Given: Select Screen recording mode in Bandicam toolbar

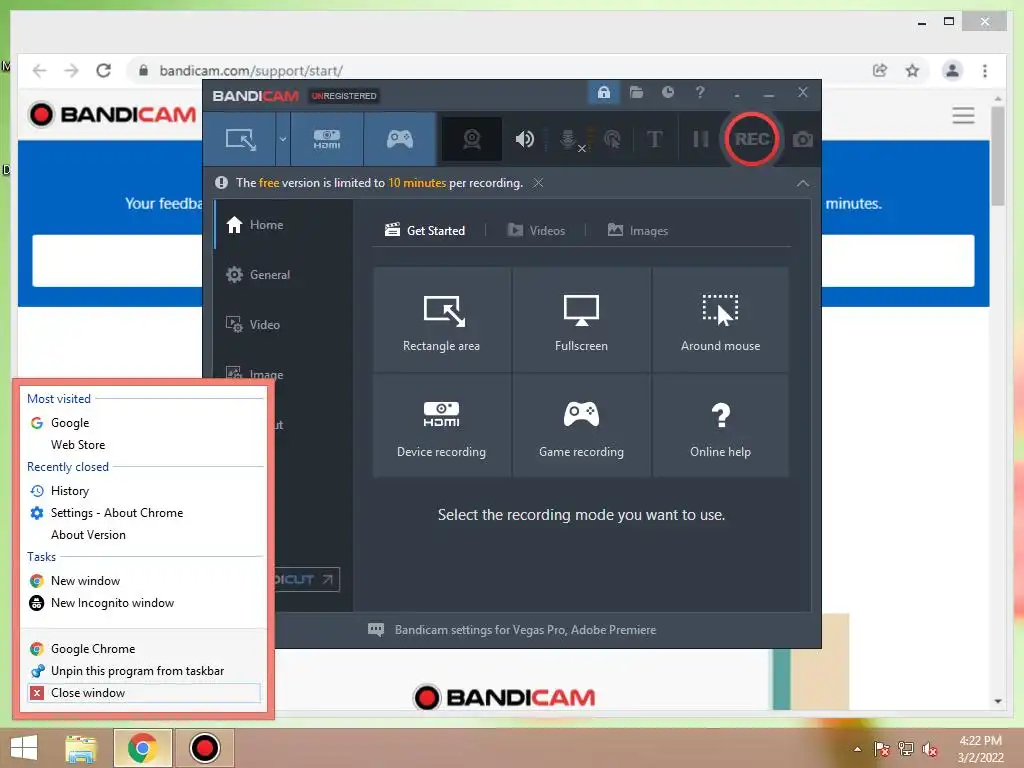Looking at the screenshot, I should click(240, 139).
